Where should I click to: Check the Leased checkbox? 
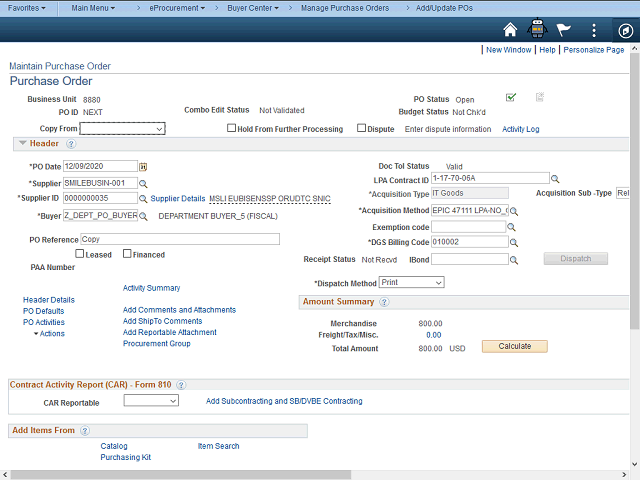click(80, 255)
